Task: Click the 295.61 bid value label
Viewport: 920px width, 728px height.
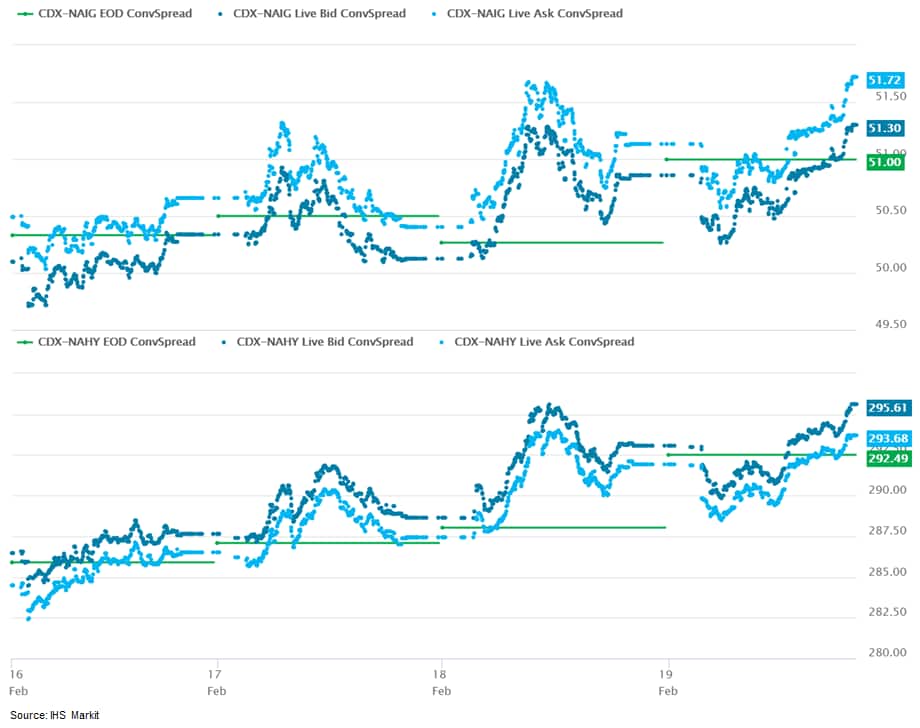Action: coord(888,408)
